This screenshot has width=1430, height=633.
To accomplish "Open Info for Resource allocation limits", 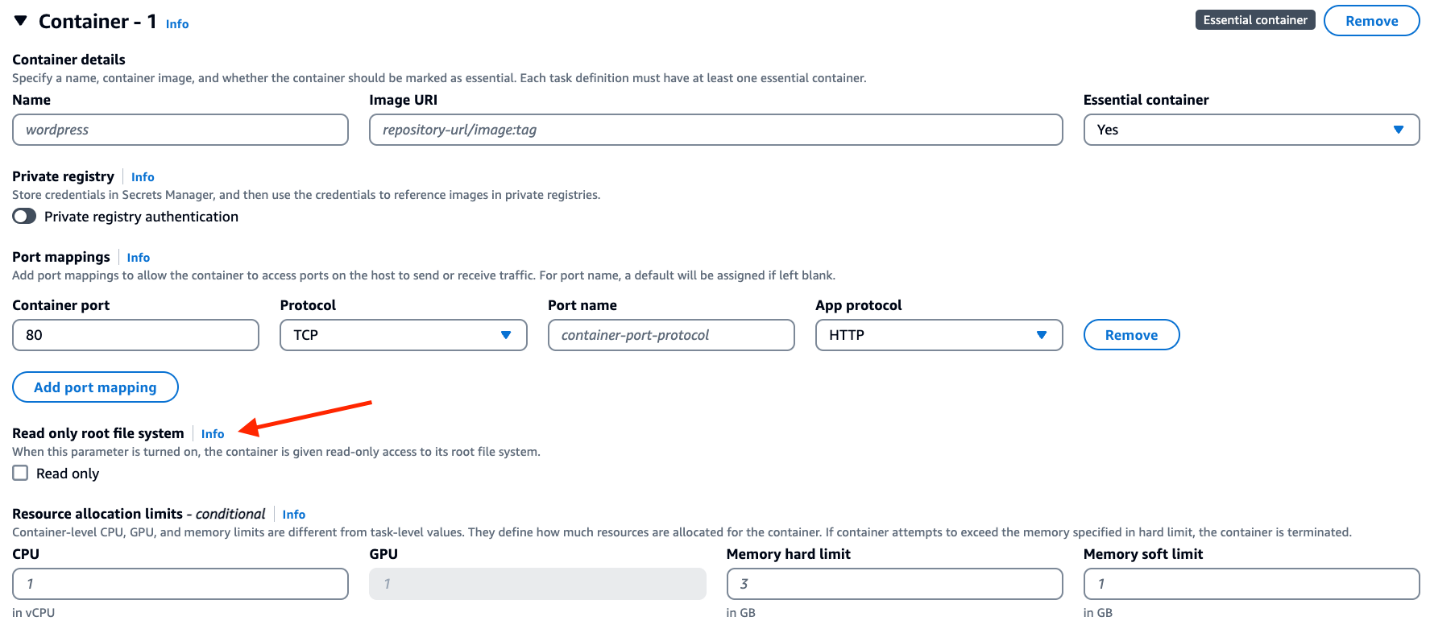I will tap(293, 514).
